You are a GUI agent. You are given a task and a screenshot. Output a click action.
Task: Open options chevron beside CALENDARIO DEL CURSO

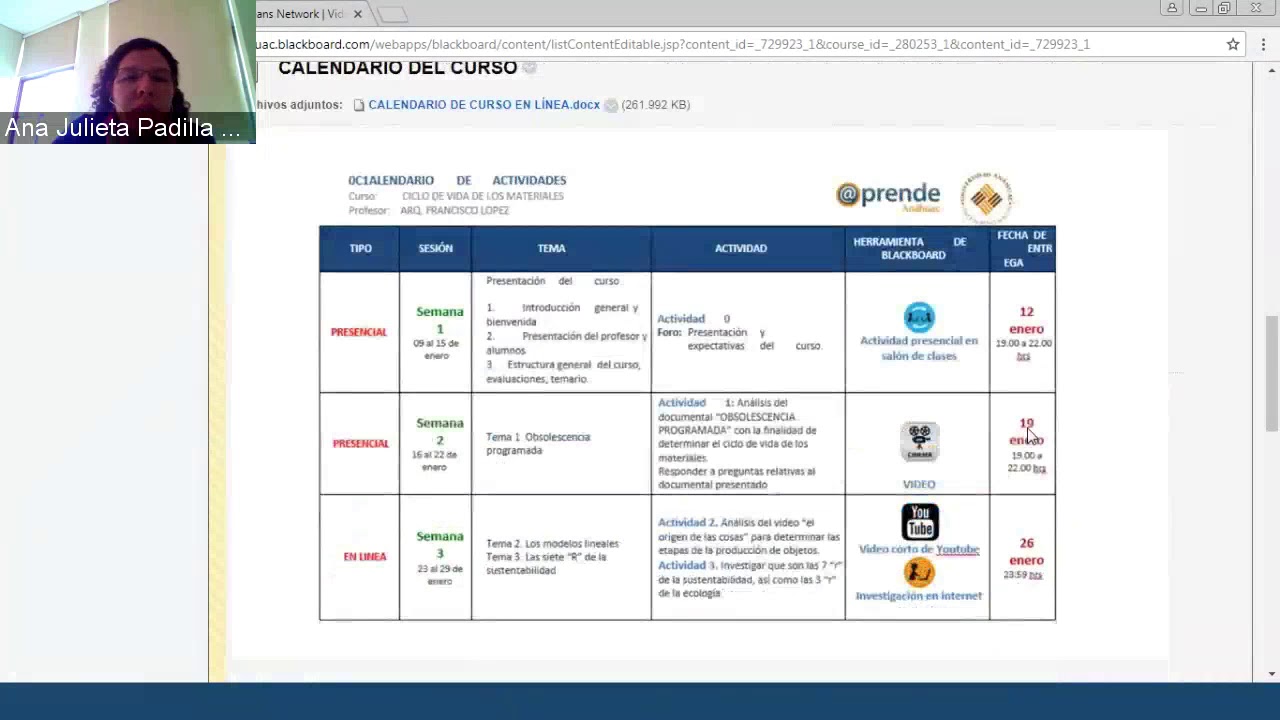tap(530, 68)
